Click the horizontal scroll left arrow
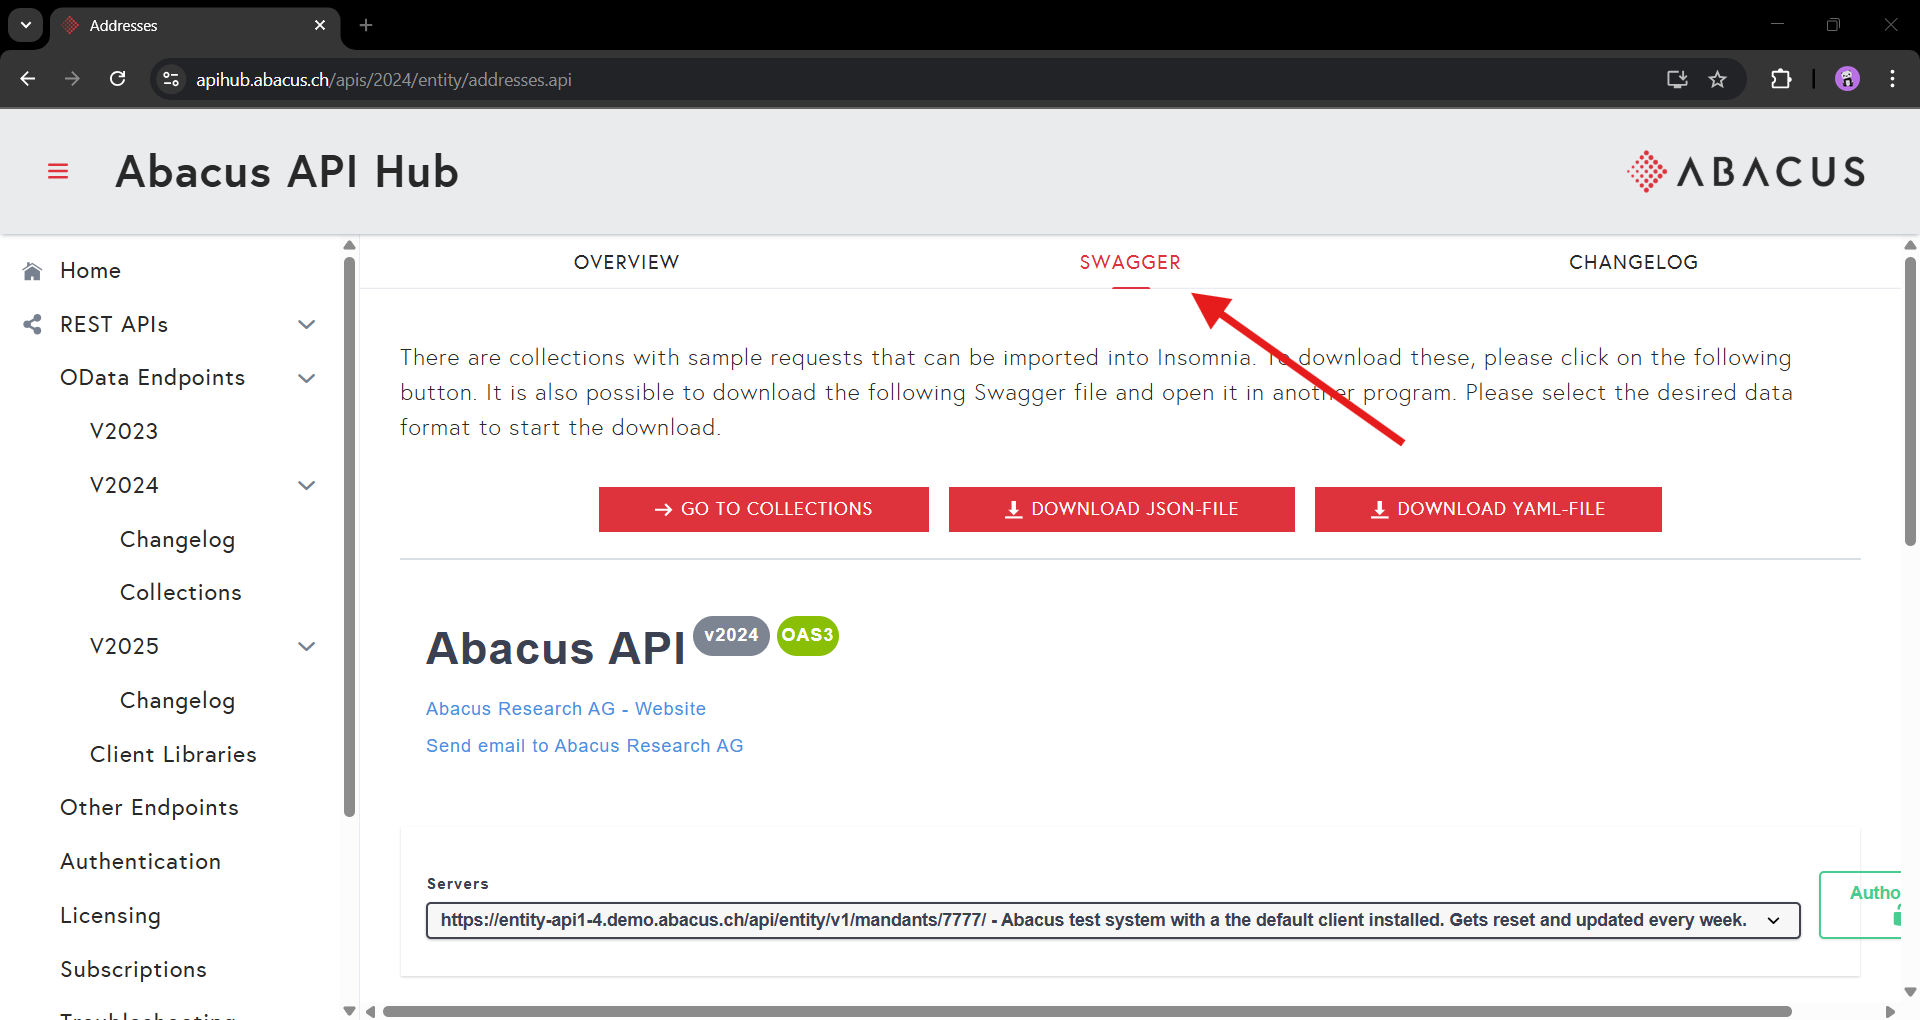Viewport: 1920px width, 1020px height. tap(370, 1011)
